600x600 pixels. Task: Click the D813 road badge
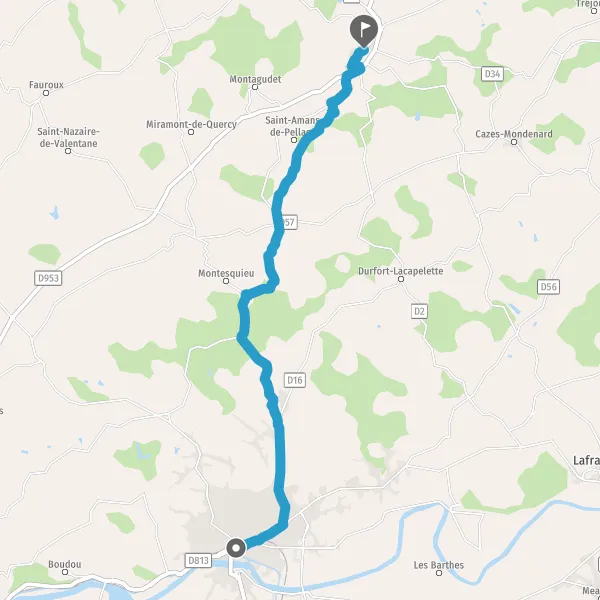pos(198,561)
